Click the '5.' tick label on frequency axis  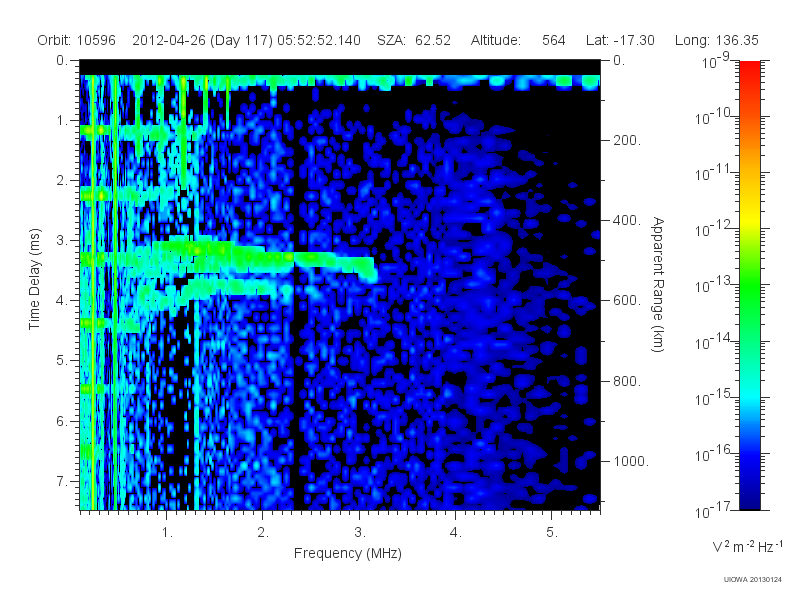(x=552, y=533)
